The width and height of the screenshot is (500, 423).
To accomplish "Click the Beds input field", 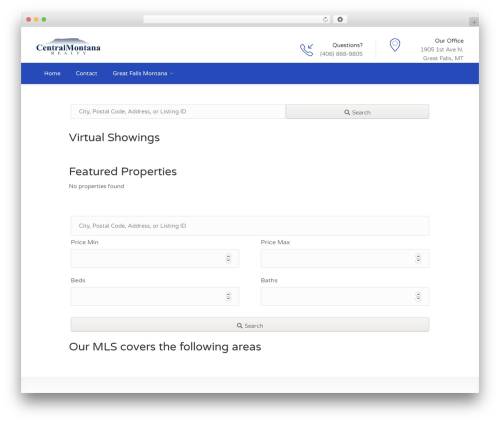I will coord(155,296).
